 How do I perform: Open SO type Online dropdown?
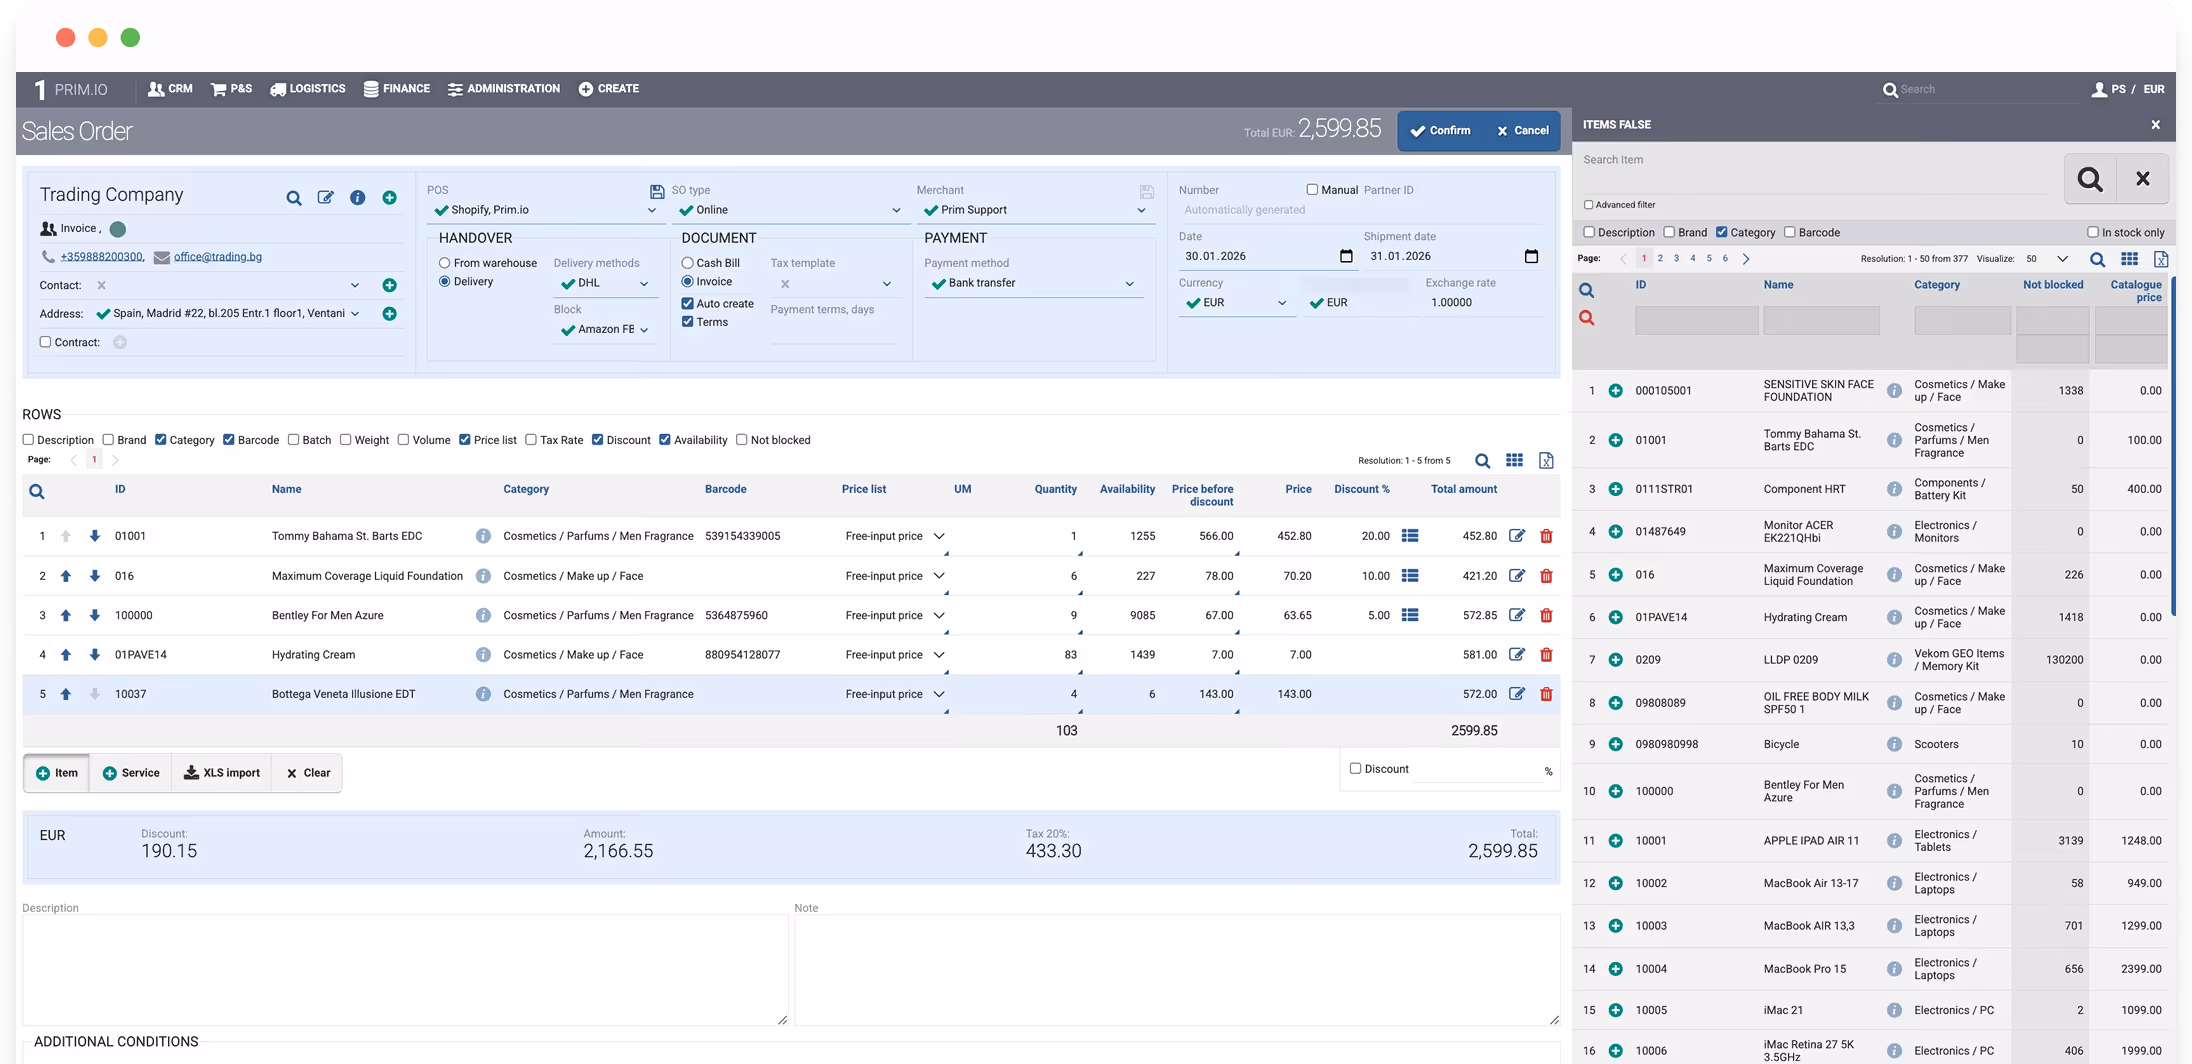(790, 210)
